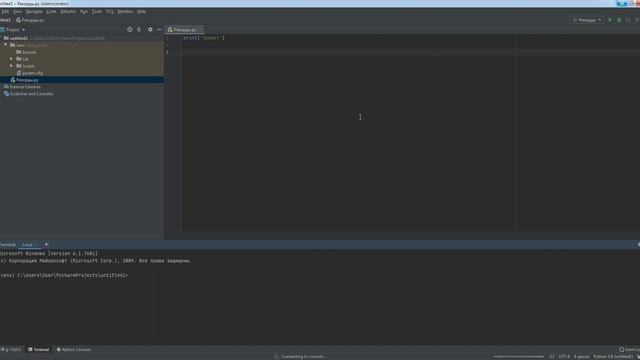Open Project panel gear settings
This screenshot has width=640, height=360.
[150, 29]
